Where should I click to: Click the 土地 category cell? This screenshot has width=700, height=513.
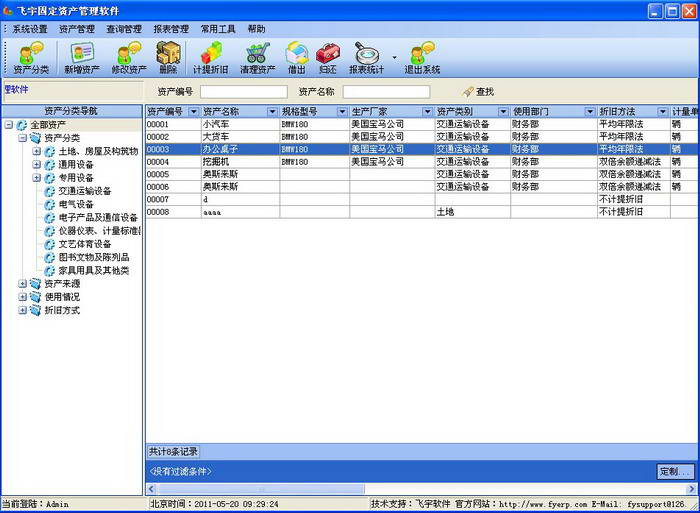pos(473,212)
